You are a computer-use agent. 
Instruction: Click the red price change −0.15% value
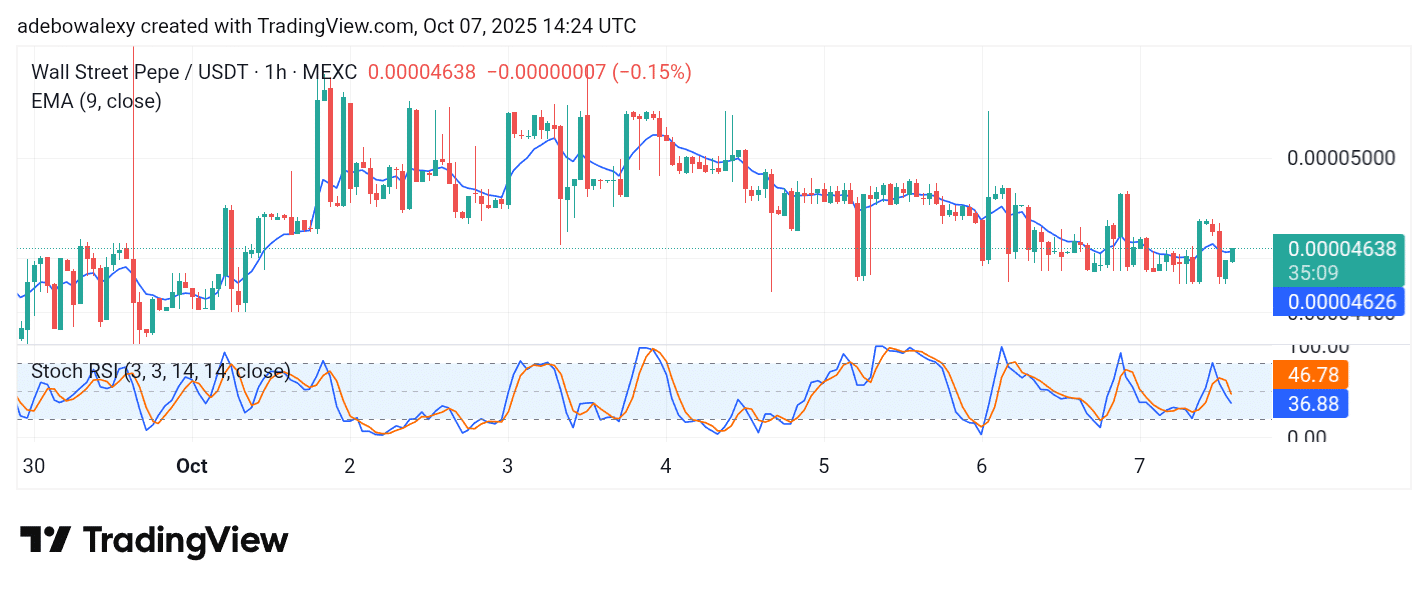click(x=651, y=72)
